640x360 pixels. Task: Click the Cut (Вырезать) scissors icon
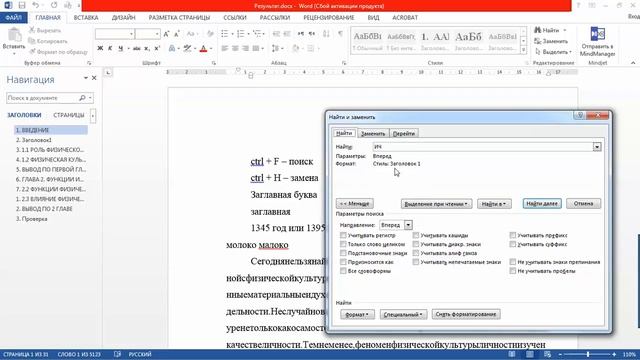[x=32, y=30]
